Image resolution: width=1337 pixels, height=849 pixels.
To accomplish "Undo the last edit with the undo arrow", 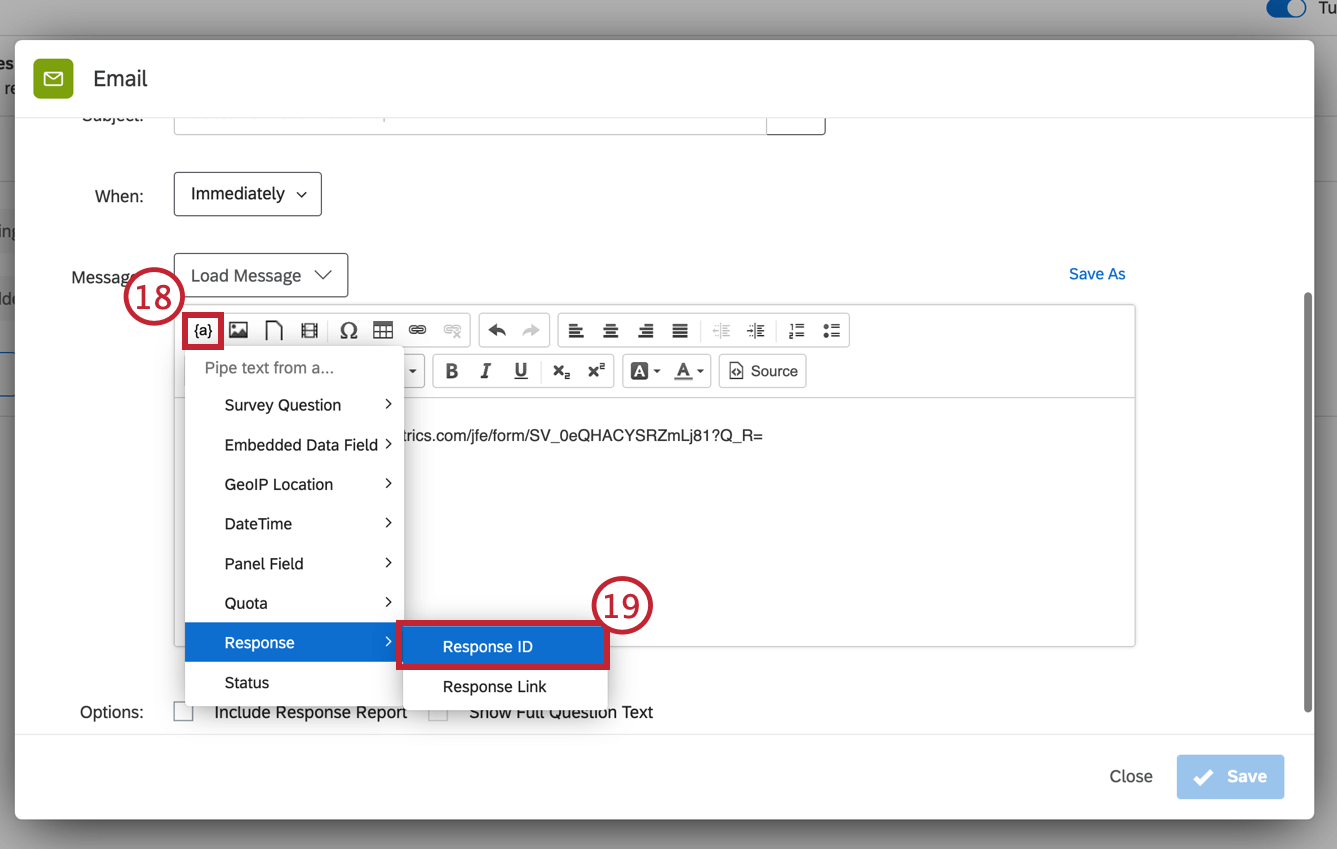I will click(x=496, y=330).
